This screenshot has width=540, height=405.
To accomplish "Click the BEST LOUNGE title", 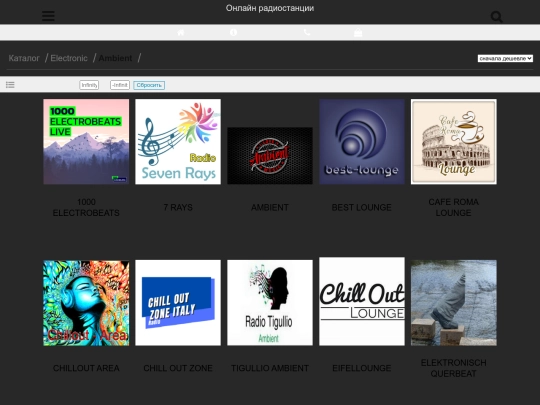I will coord(362,207).
